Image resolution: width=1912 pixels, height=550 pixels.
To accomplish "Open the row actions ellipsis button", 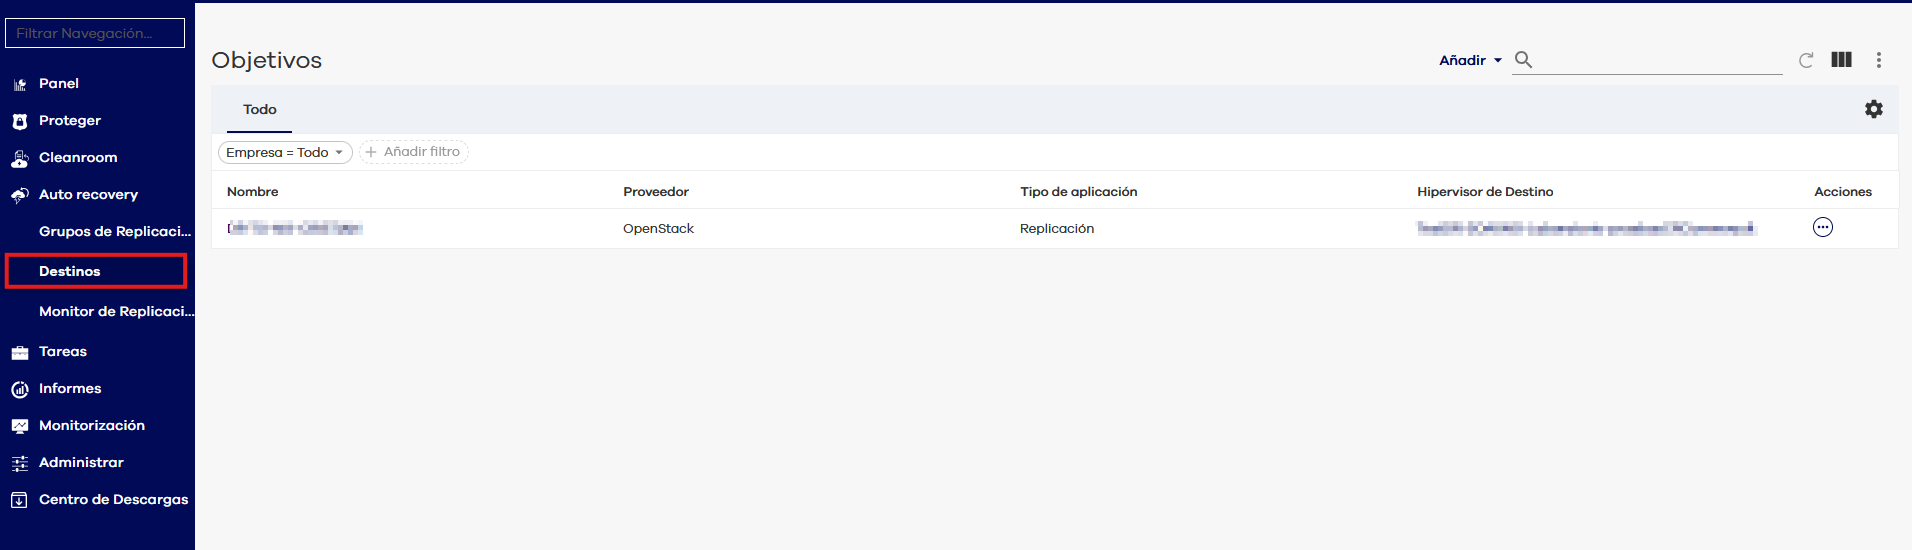I will click(1822, 228).
